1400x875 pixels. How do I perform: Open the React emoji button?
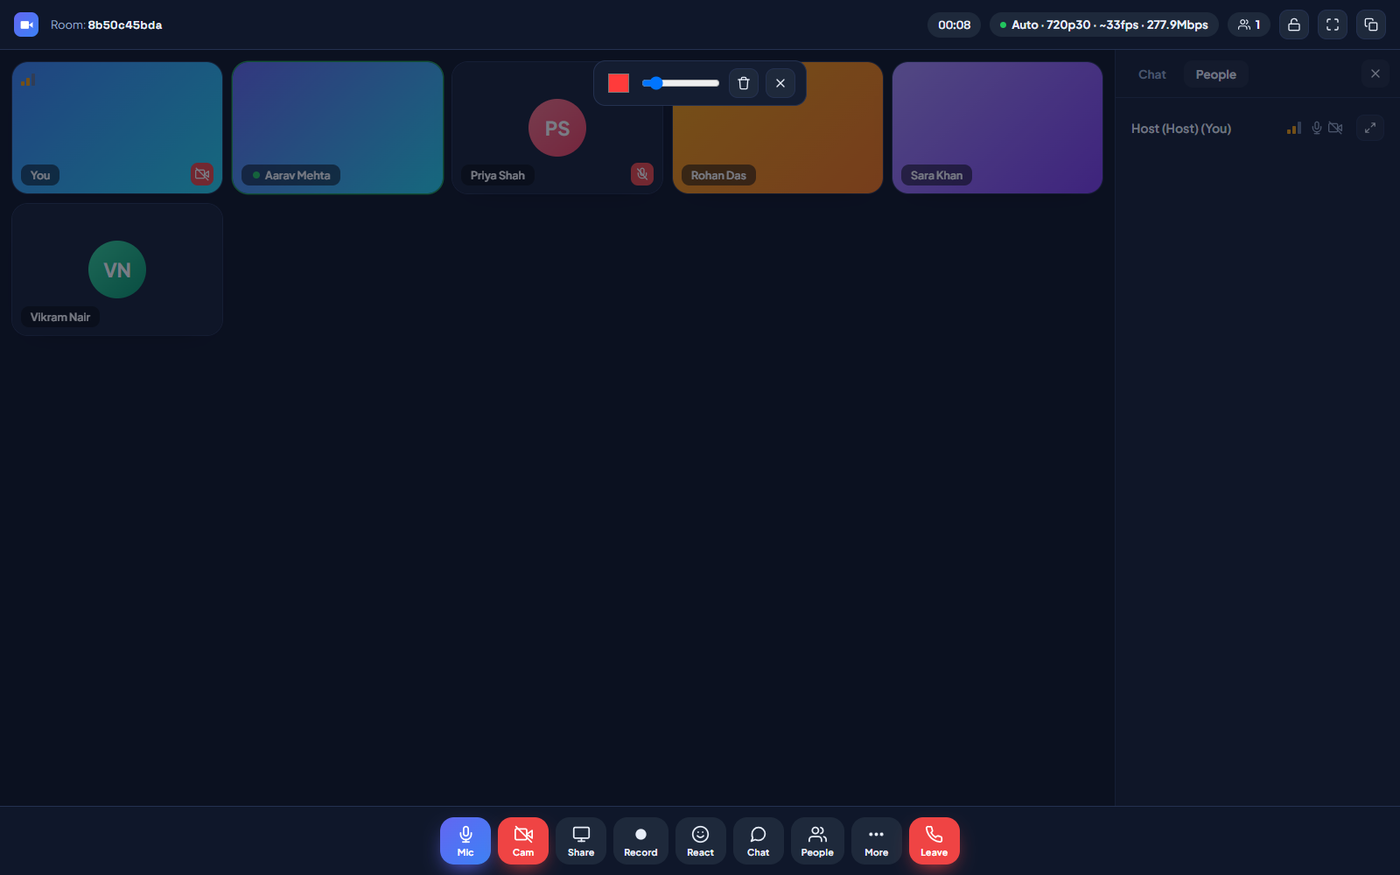click(700, 841)
